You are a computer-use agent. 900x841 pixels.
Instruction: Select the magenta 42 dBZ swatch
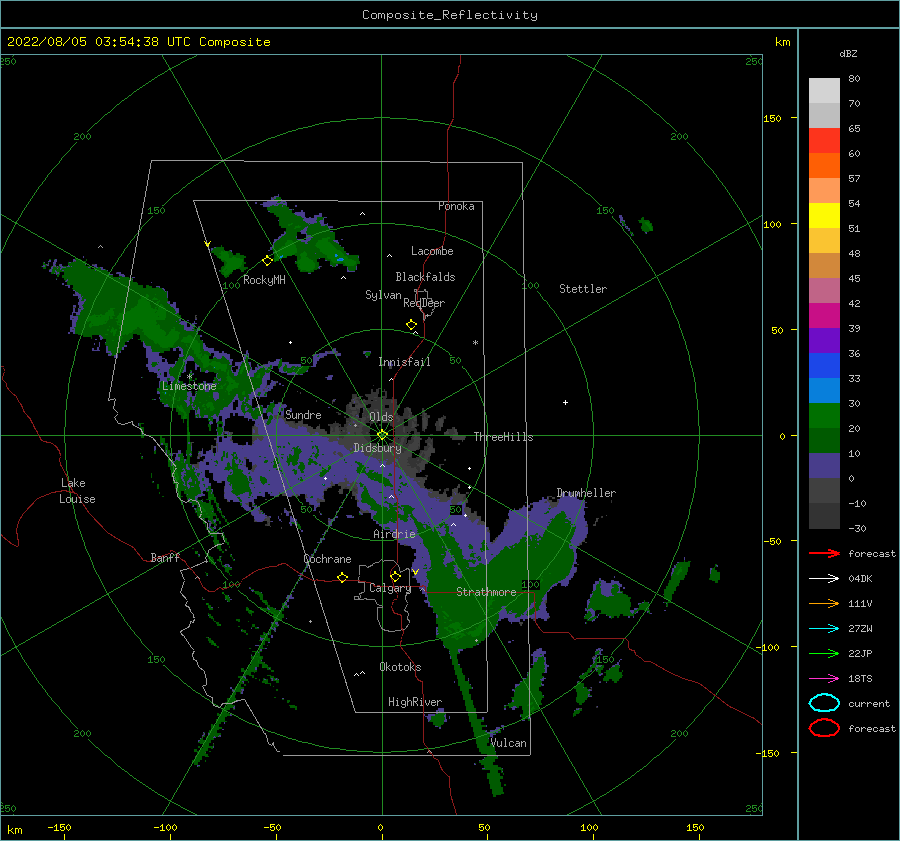click(x=824, y=315)
